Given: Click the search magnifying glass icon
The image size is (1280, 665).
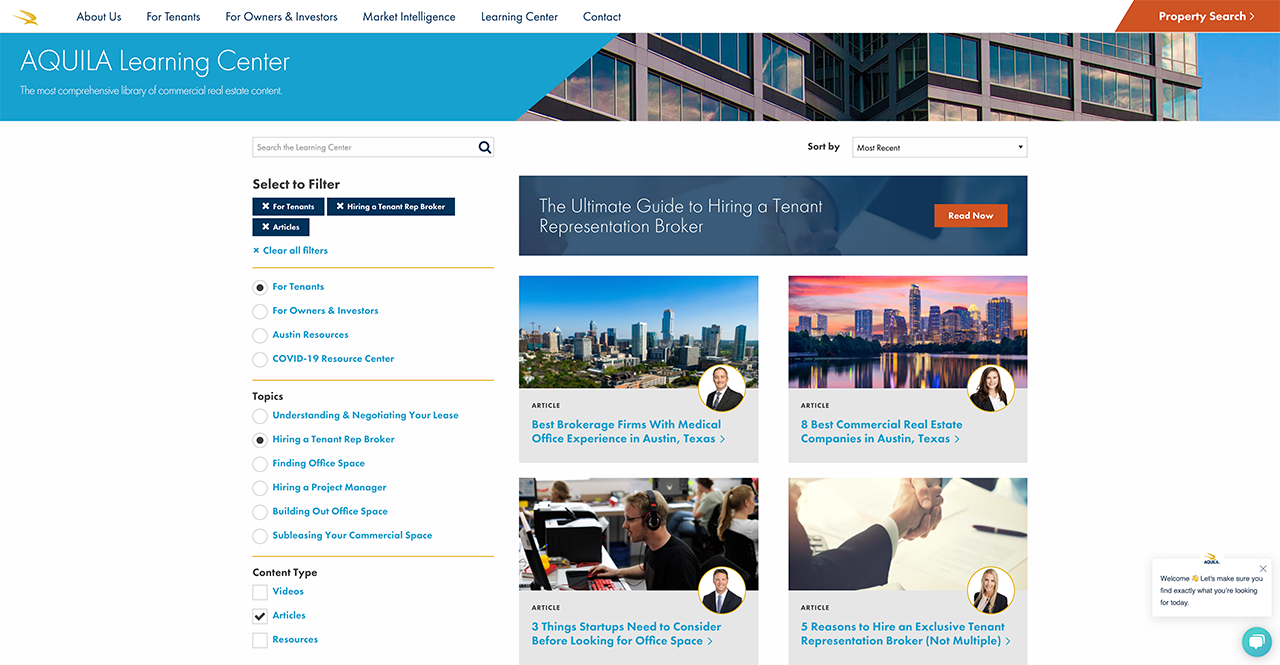Looking at the screenshot, I should pos(485,148).
